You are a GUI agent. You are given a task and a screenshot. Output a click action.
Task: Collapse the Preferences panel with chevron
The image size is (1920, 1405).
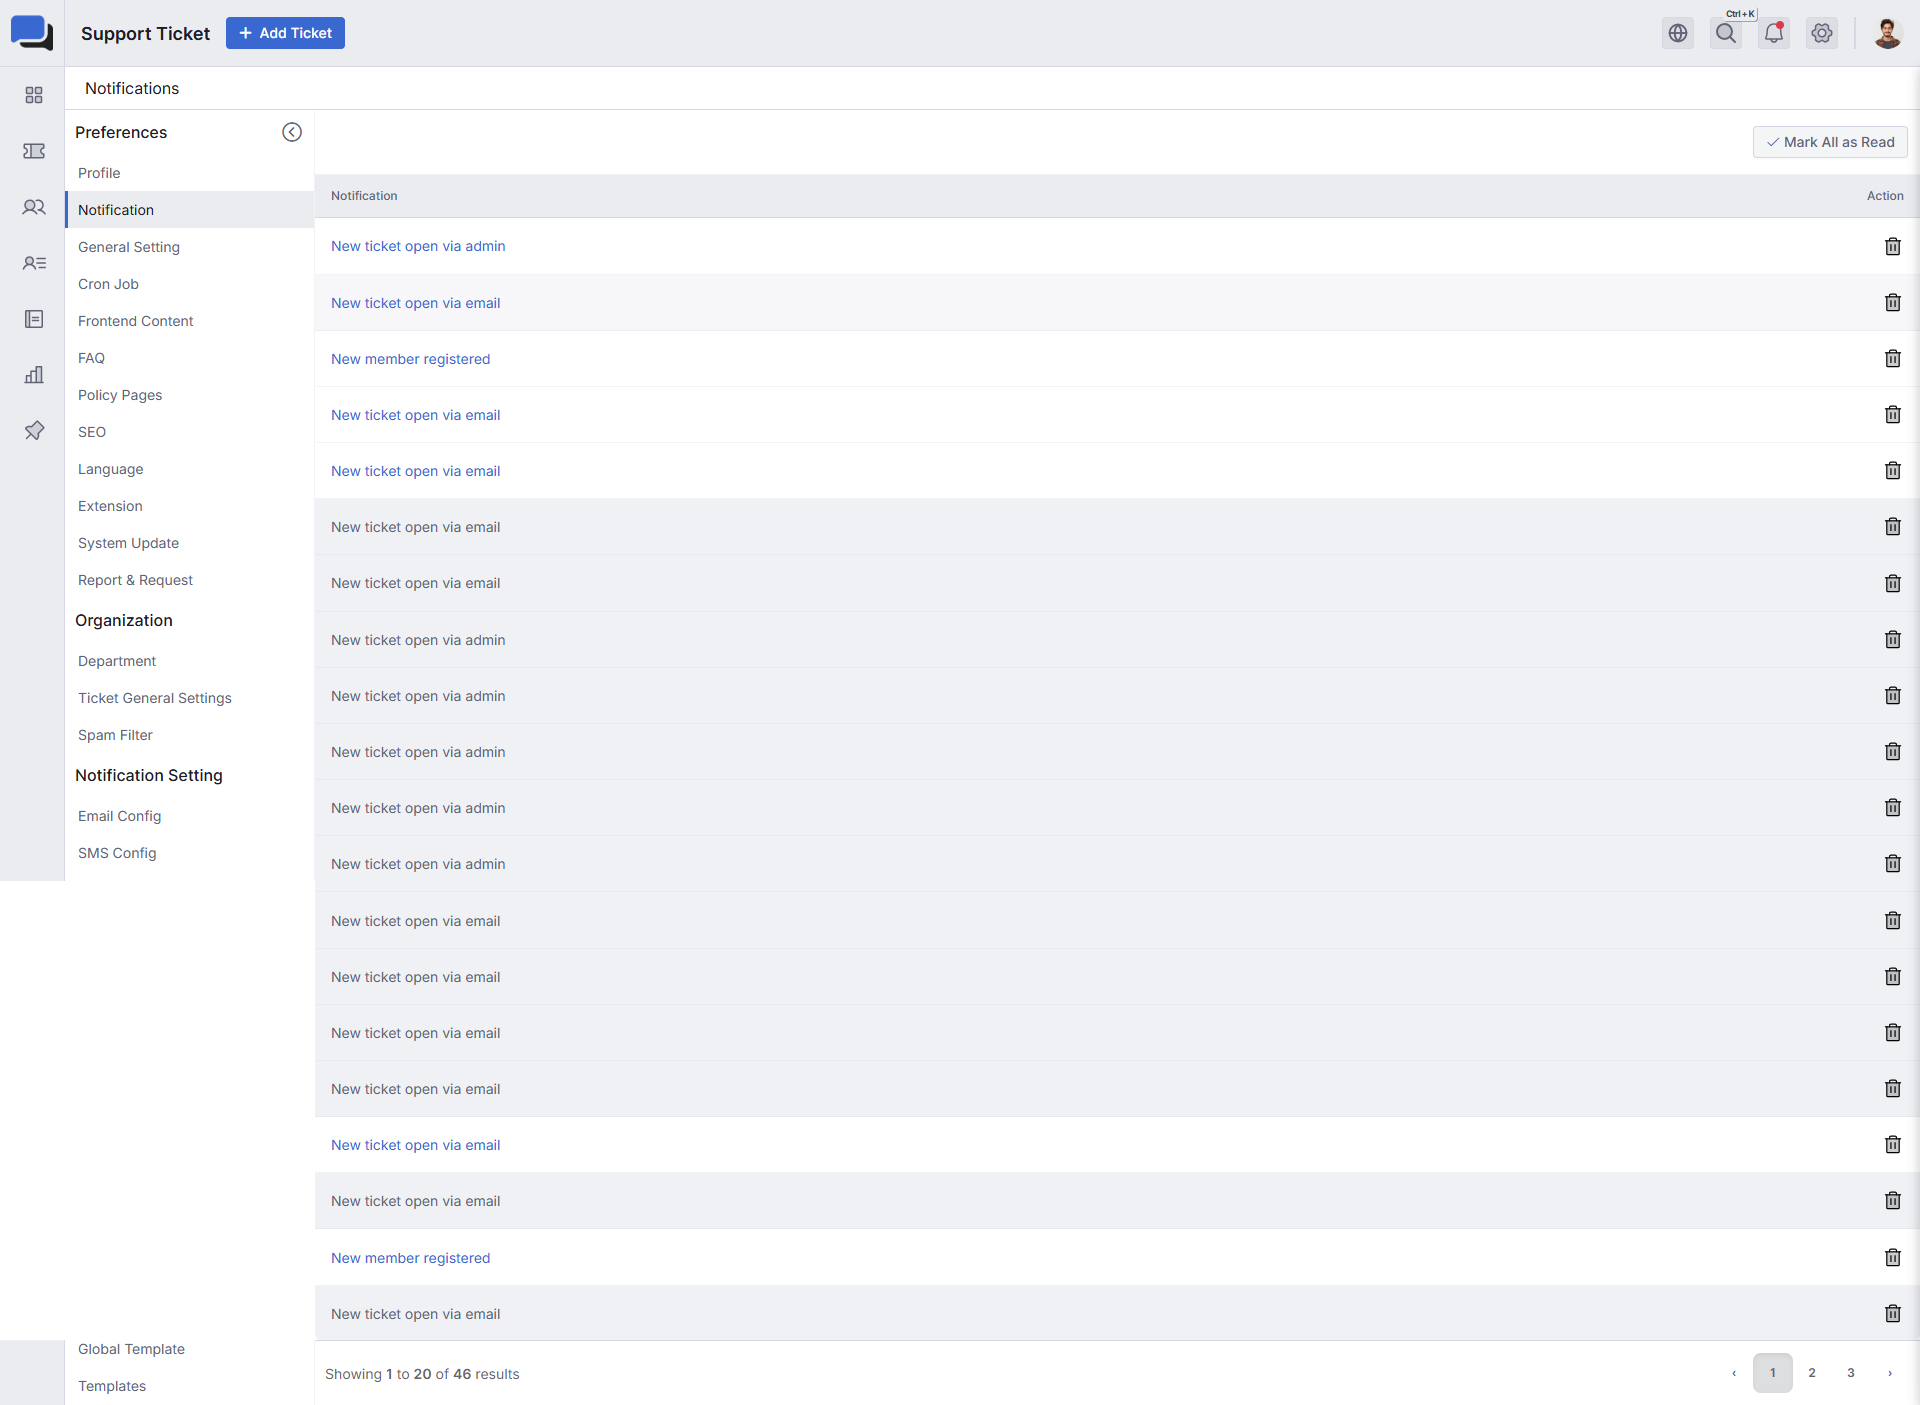click(291, 132)
